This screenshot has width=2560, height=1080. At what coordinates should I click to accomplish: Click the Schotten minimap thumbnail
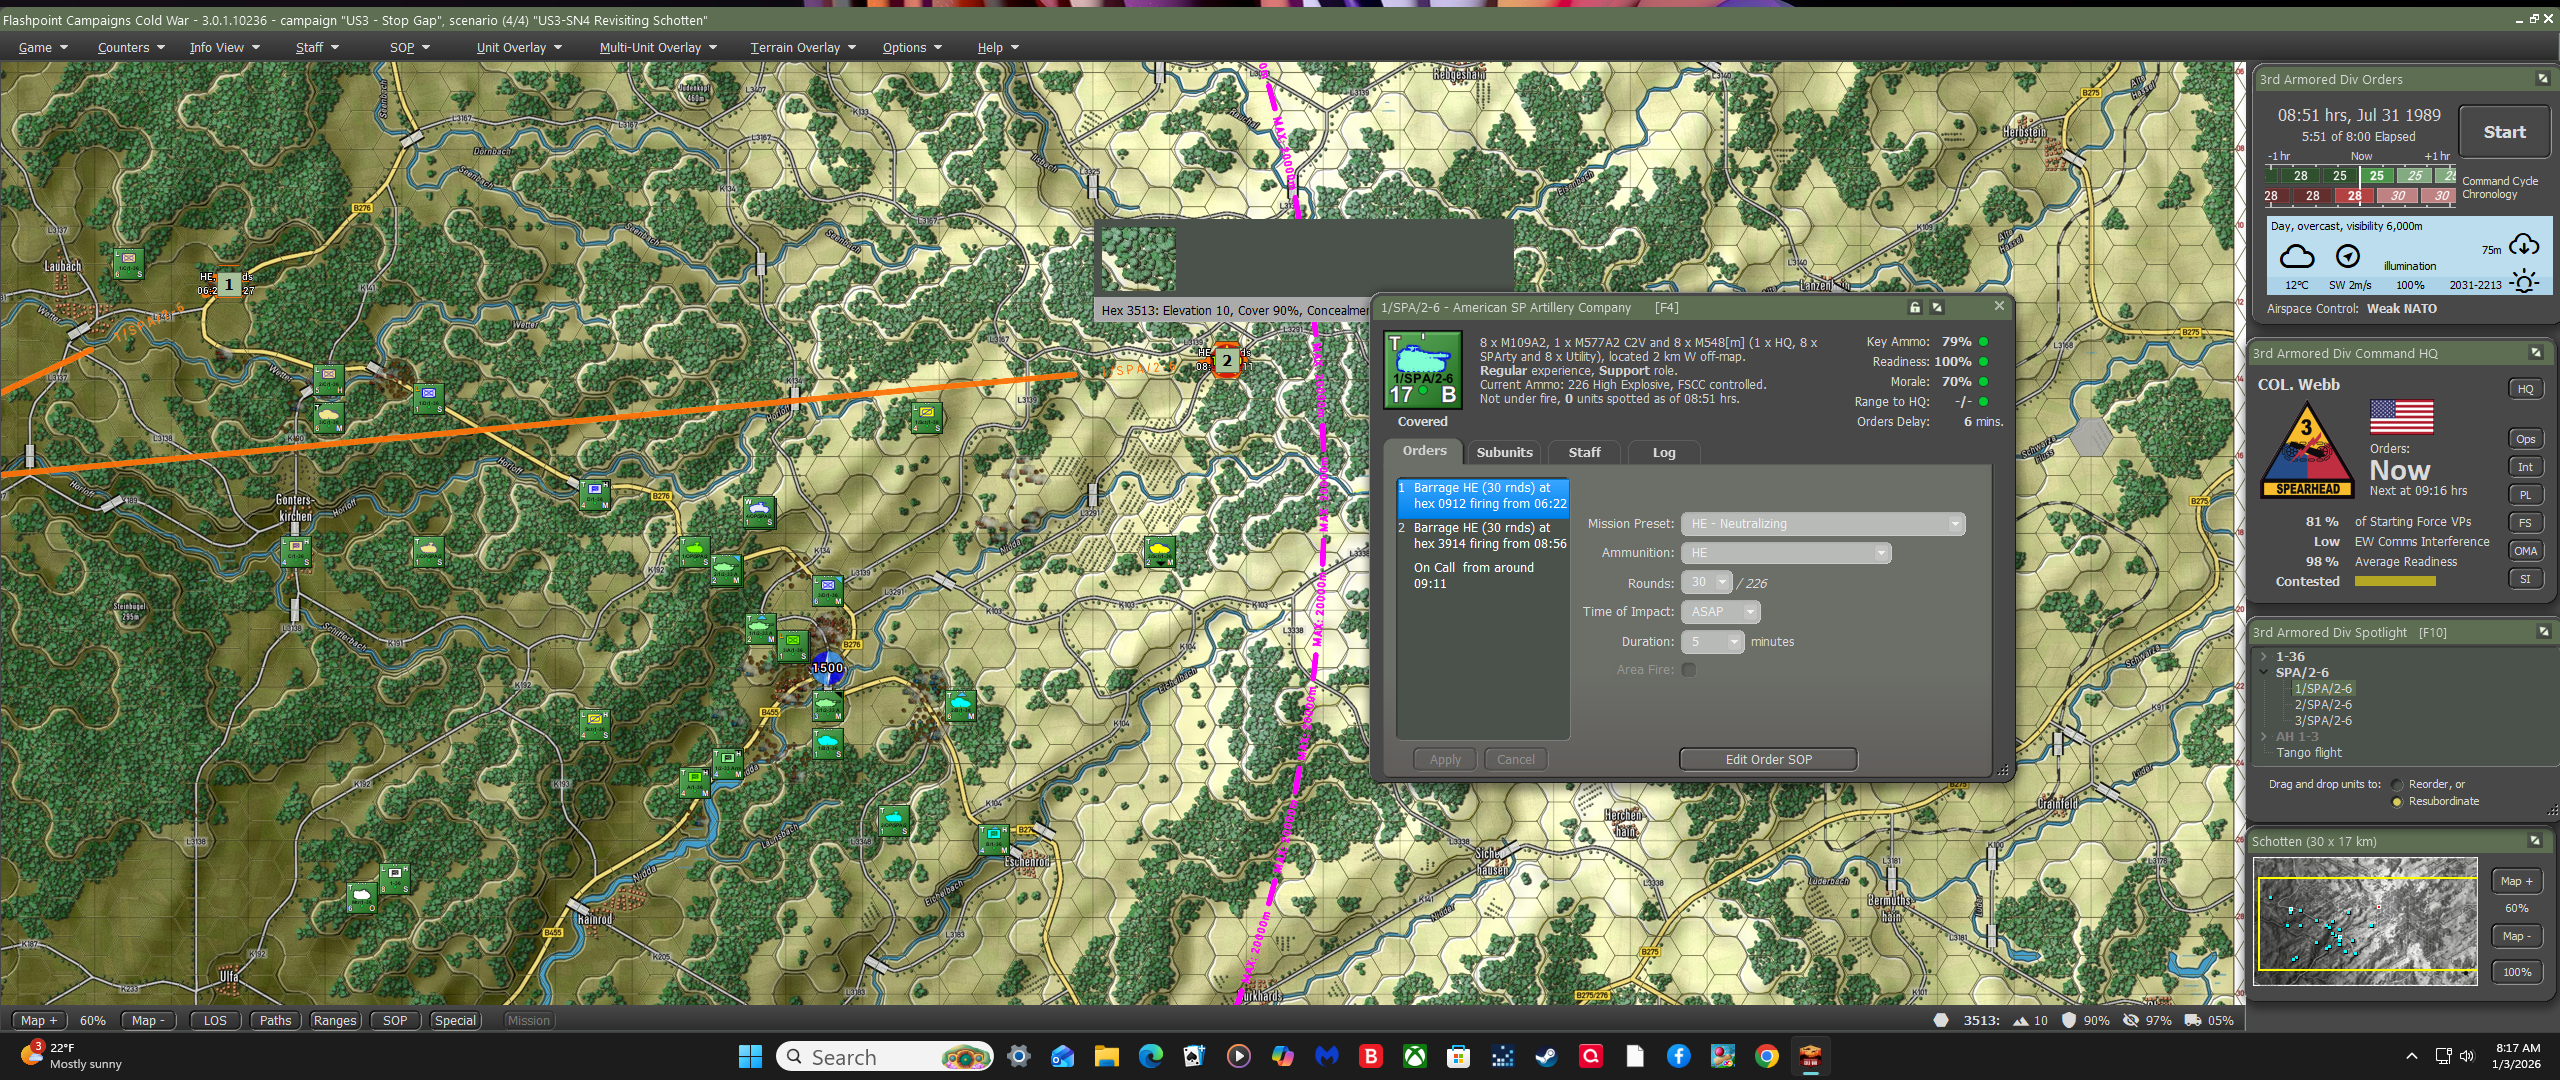point(2365,921)
